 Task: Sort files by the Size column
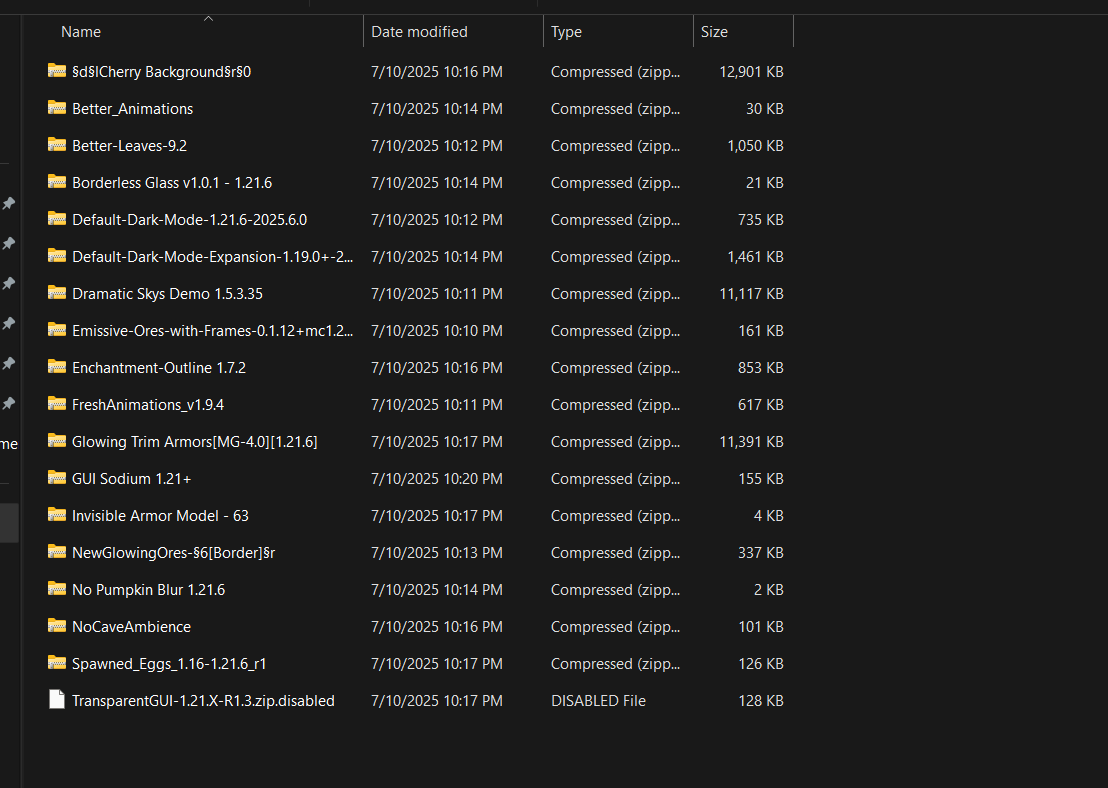714,32
